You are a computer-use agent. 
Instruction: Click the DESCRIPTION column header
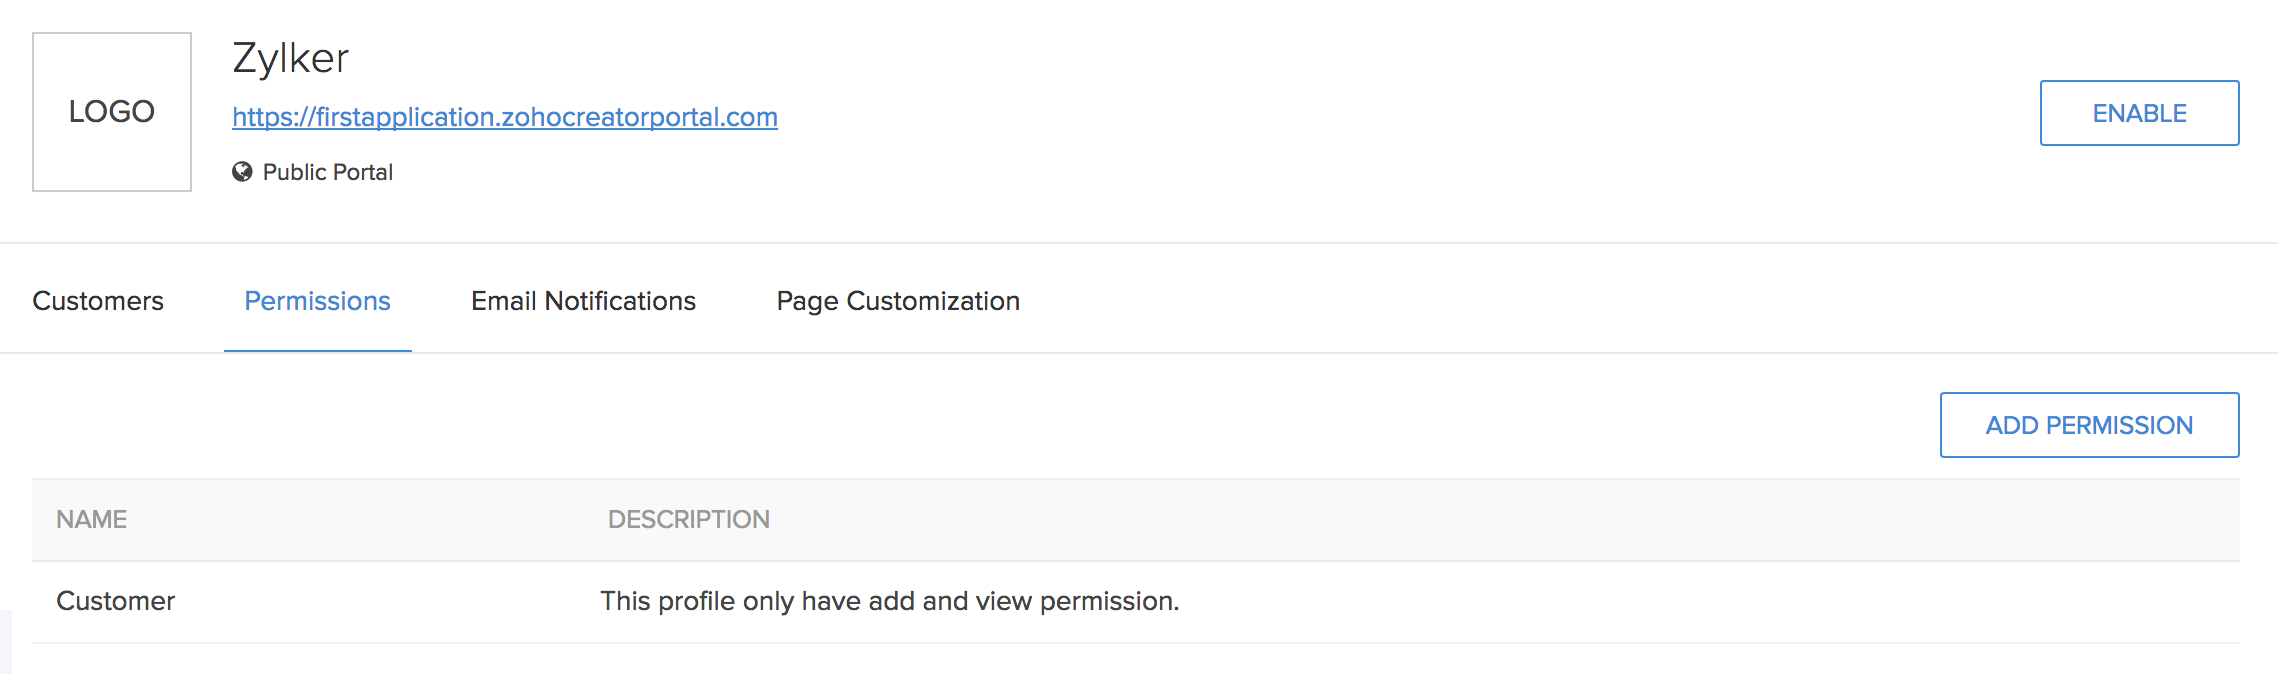click(x=688, y=519)
